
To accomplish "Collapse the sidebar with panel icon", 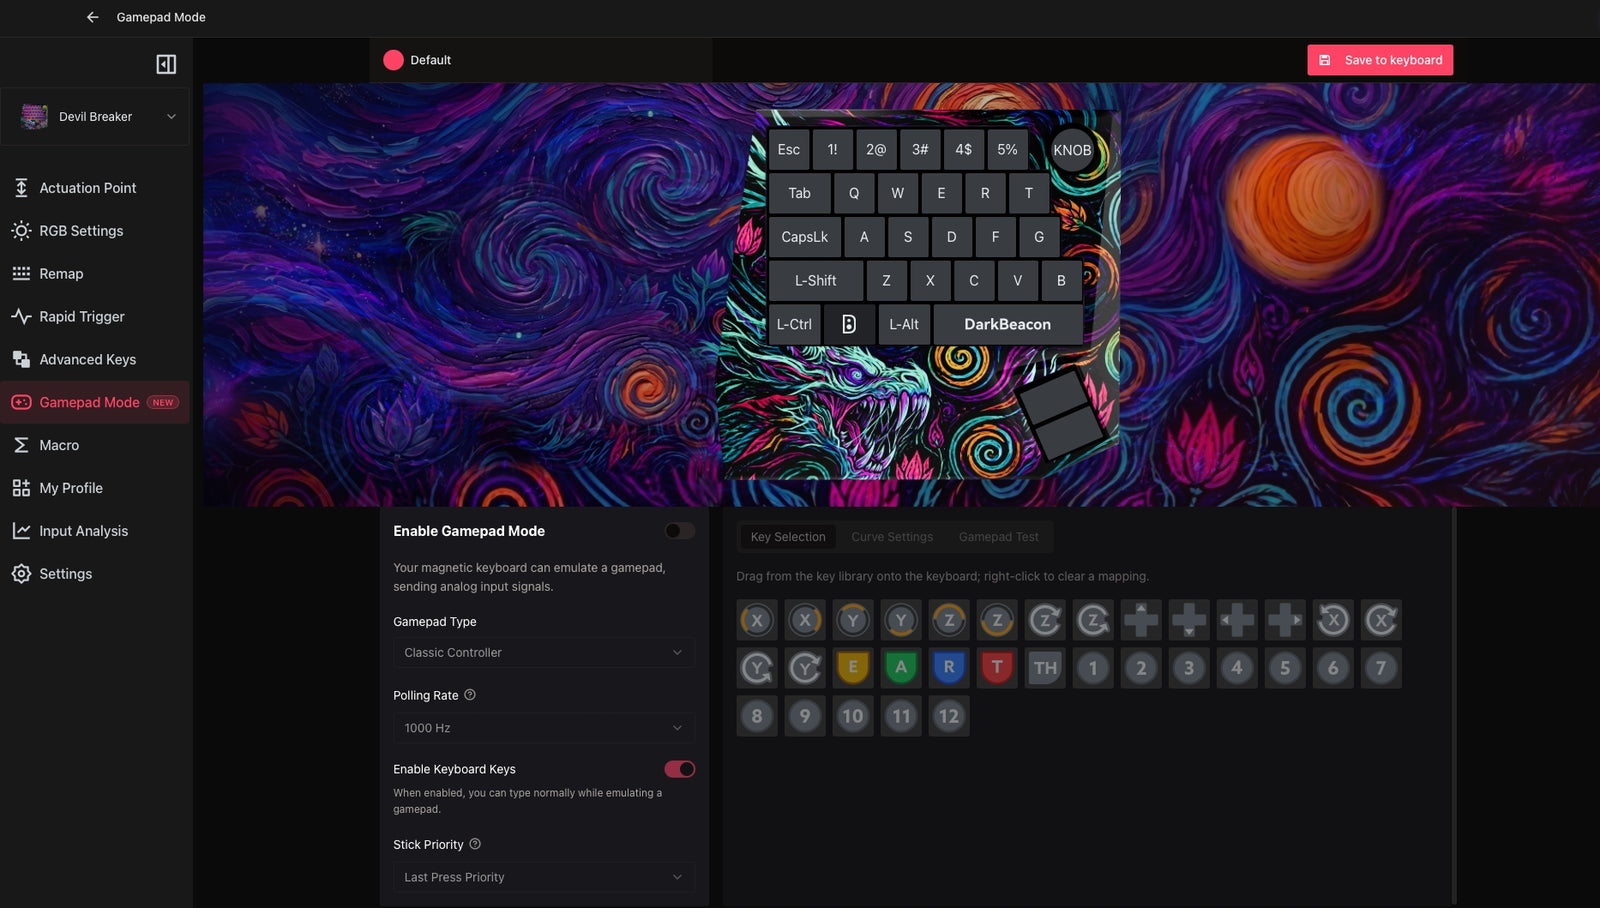I will (166, 64).
